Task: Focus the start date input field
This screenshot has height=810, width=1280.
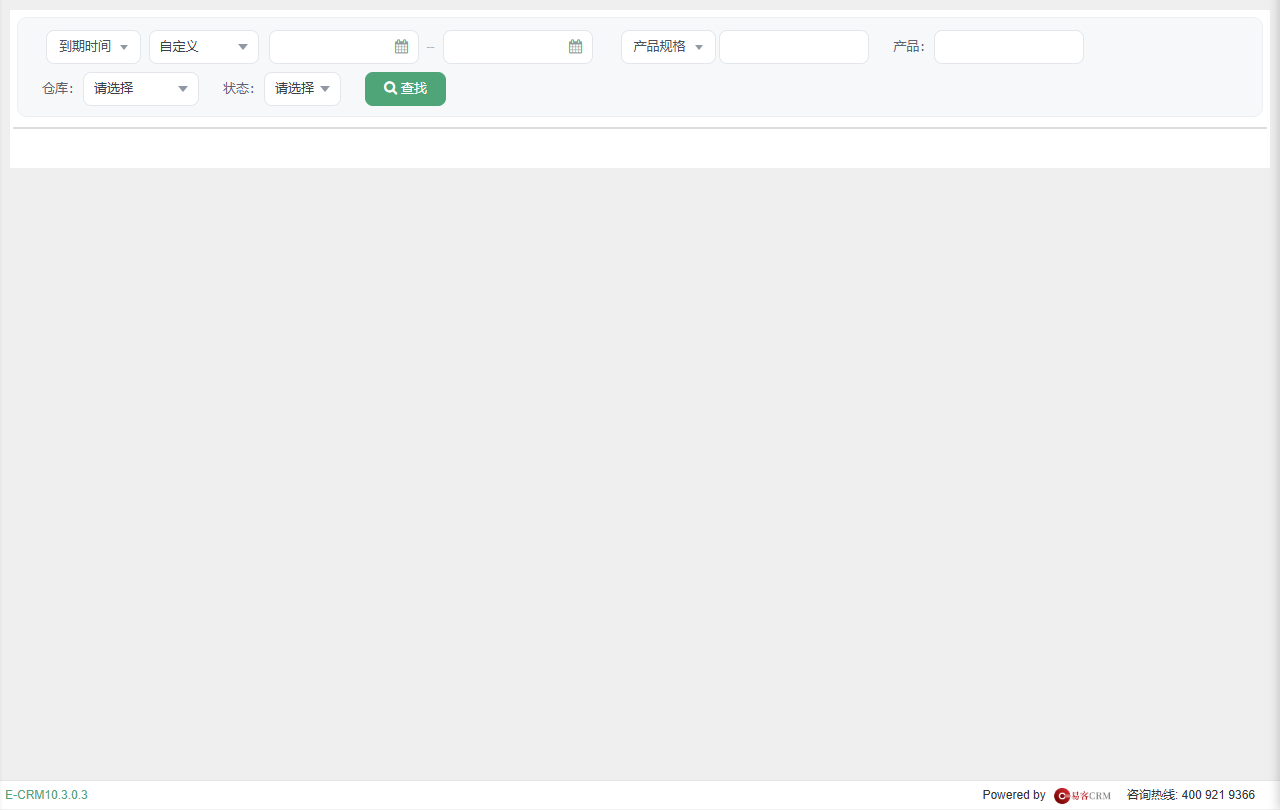Action: coord(344,47)
